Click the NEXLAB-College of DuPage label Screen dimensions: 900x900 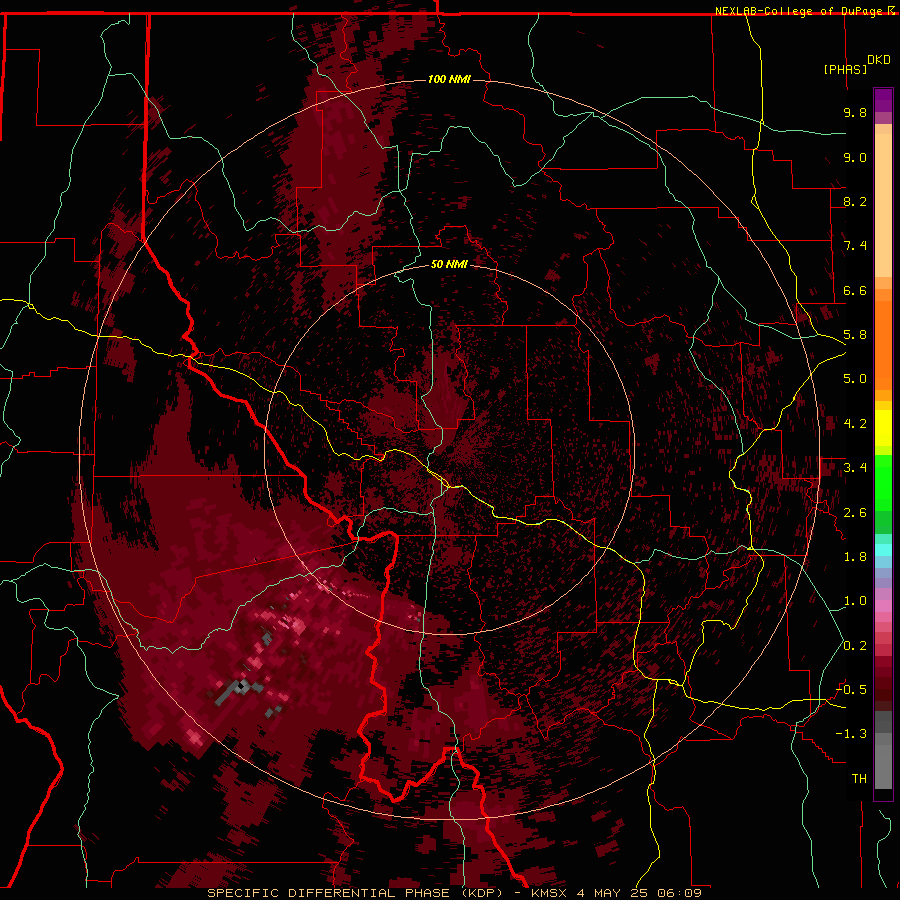[800, 11]
